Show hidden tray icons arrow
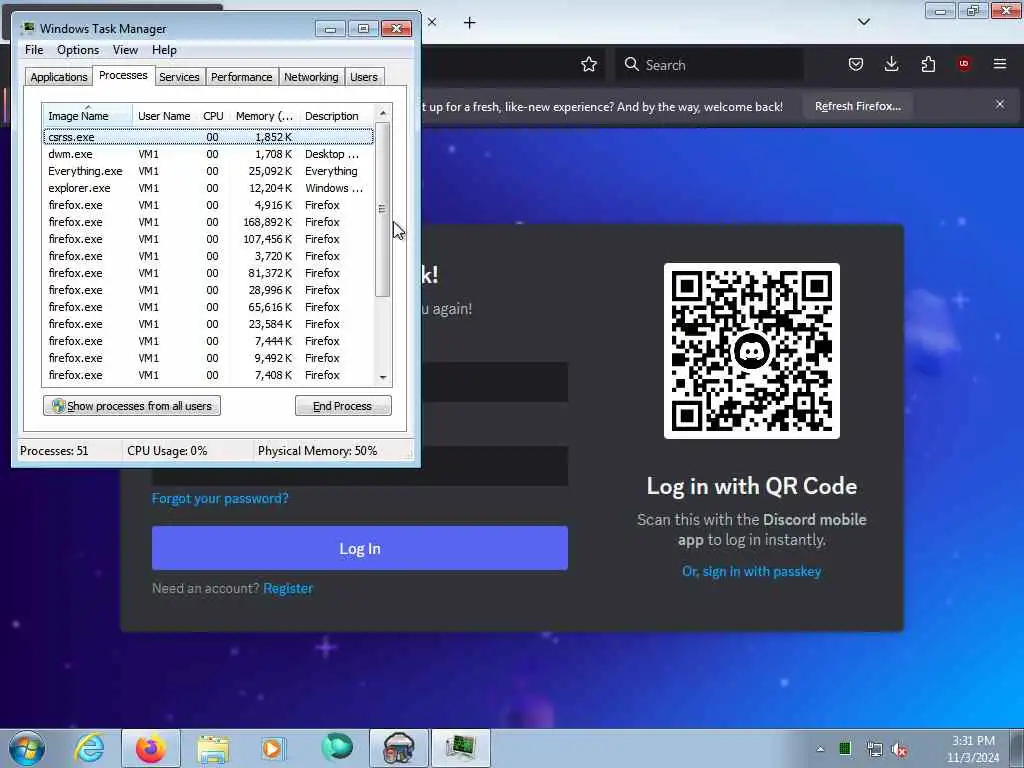The width and height of the screenshot is (1024, 768). [x=820, y=749]
